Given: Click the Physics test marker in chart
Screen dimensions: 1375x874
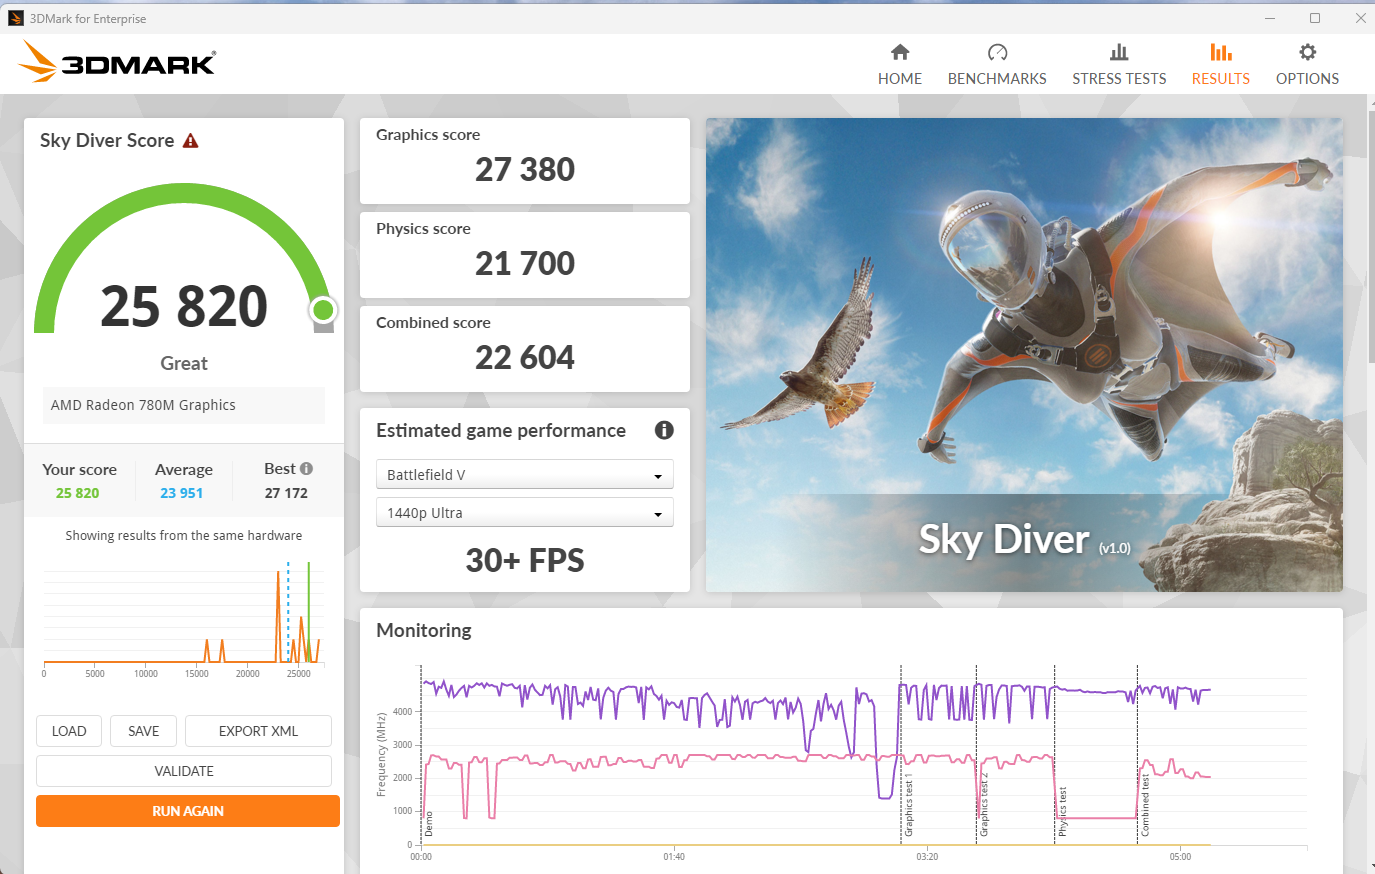Looking at the screenshot, I should [1063, 811].
